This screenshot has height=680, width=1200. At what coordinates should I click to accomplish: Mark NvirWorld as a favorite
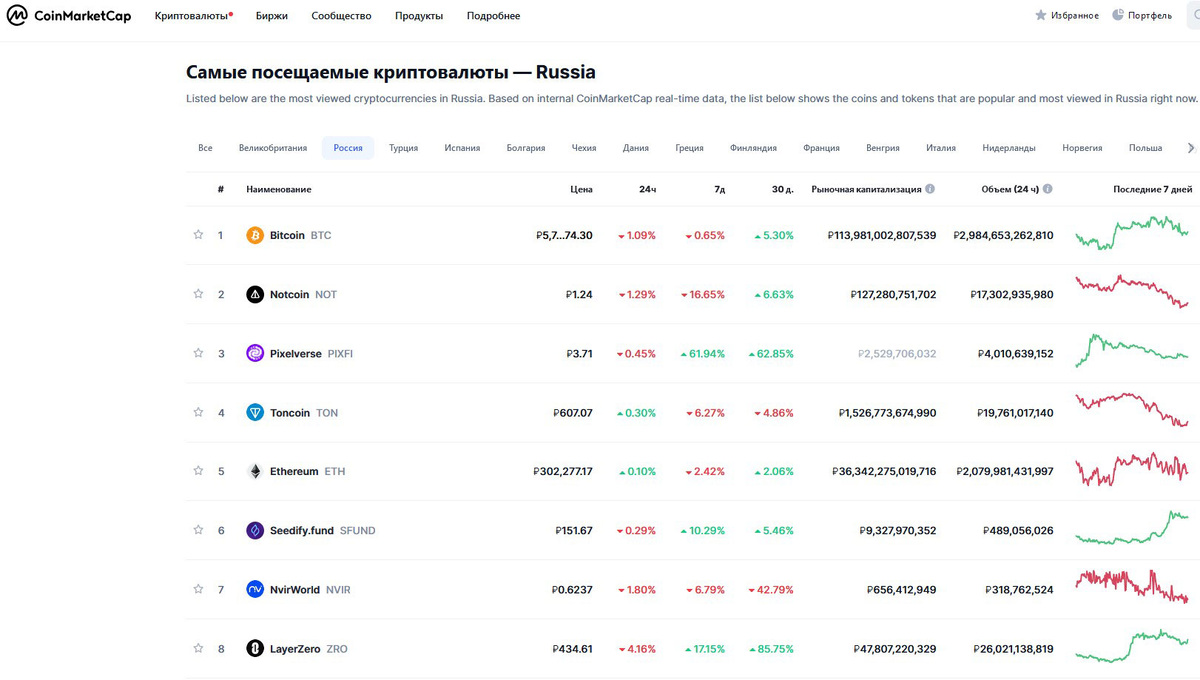pos(198,589)
